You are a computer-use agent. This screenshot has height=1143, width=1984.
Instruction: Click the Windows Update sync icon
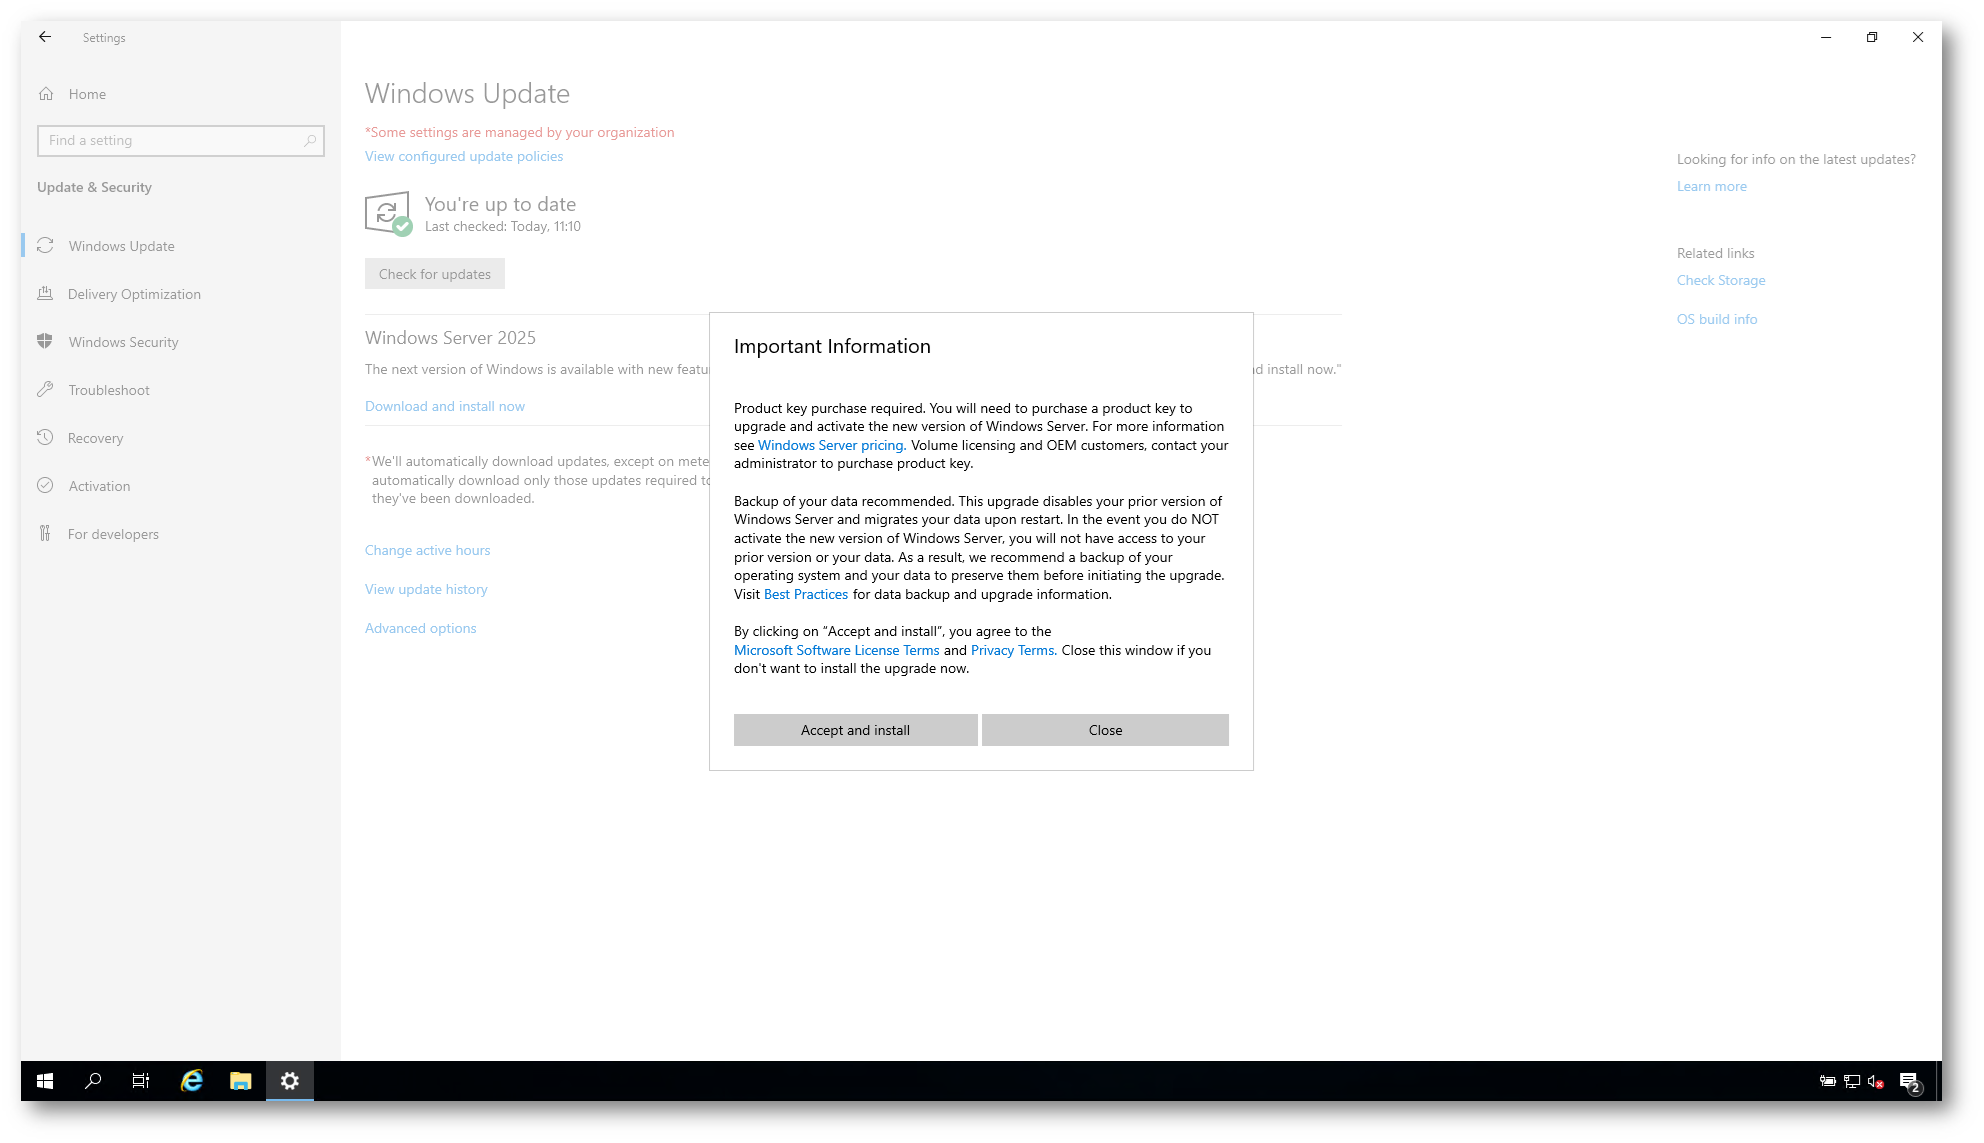click(x=45, y=246)
